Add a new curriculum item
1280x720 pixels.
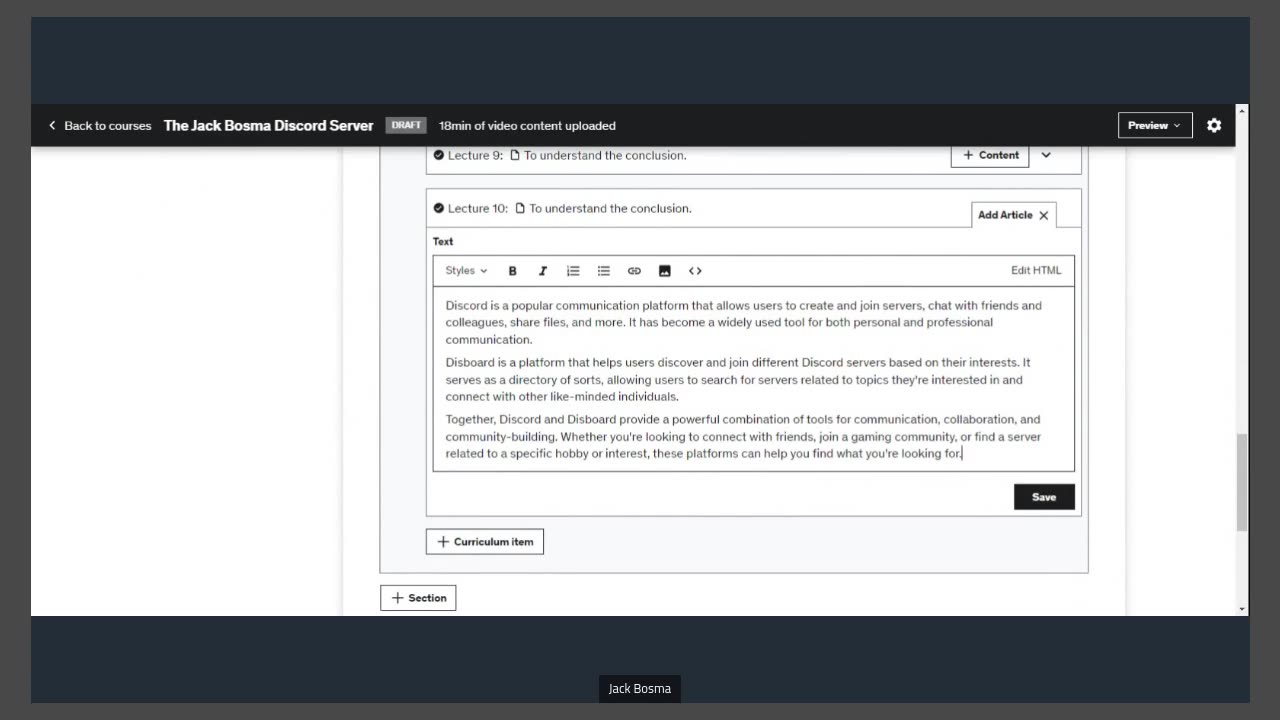click(485, 542)
